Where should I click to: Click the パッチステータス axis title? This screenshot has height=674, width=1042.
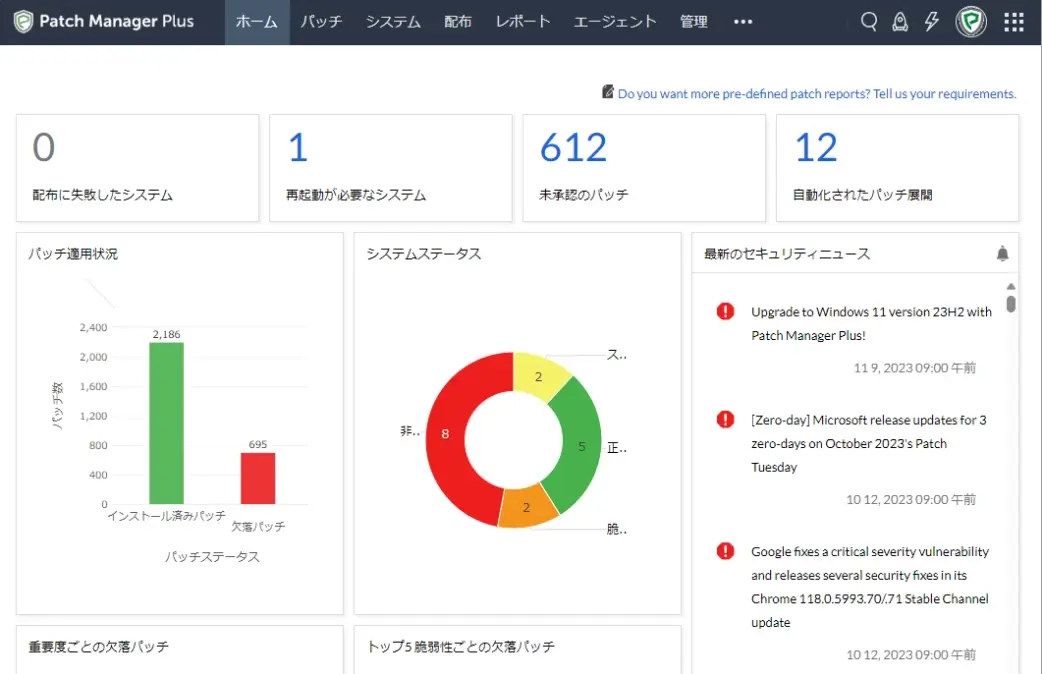pos(213,557)
